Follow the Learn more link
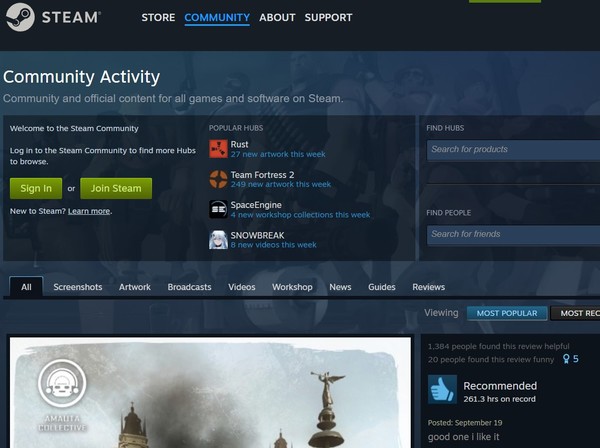This screenshot has height=448, width=600. click(89, 211)
